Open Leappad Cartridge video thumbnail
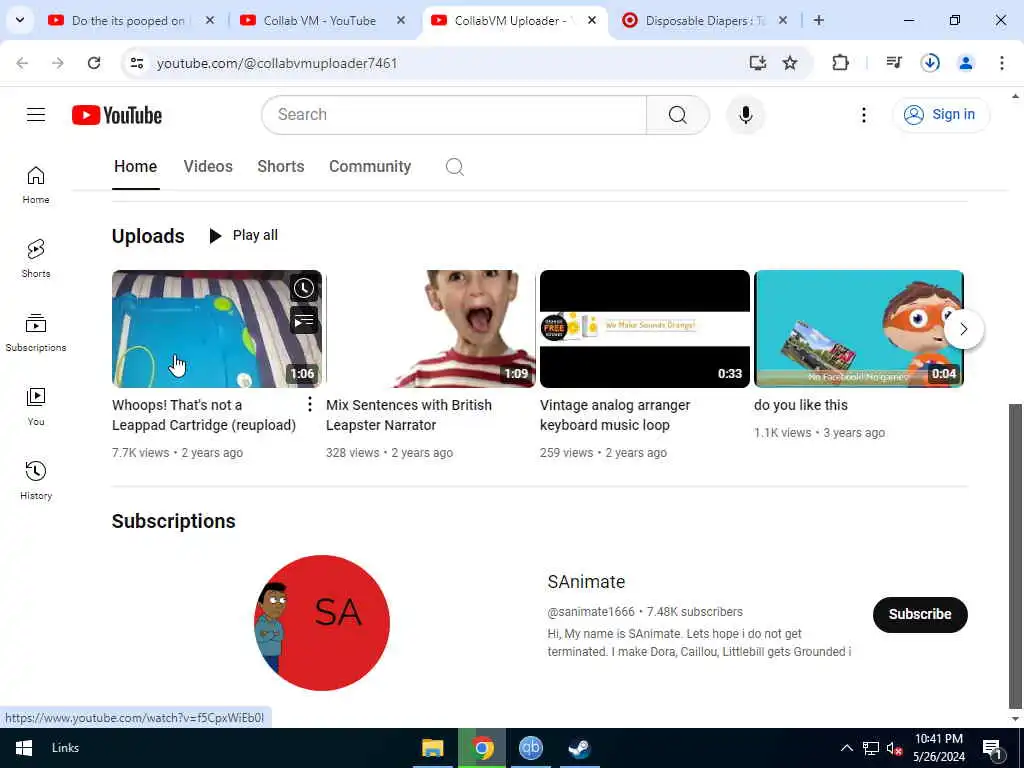Viewport: 1024px width, 768px height. (217, 329)
